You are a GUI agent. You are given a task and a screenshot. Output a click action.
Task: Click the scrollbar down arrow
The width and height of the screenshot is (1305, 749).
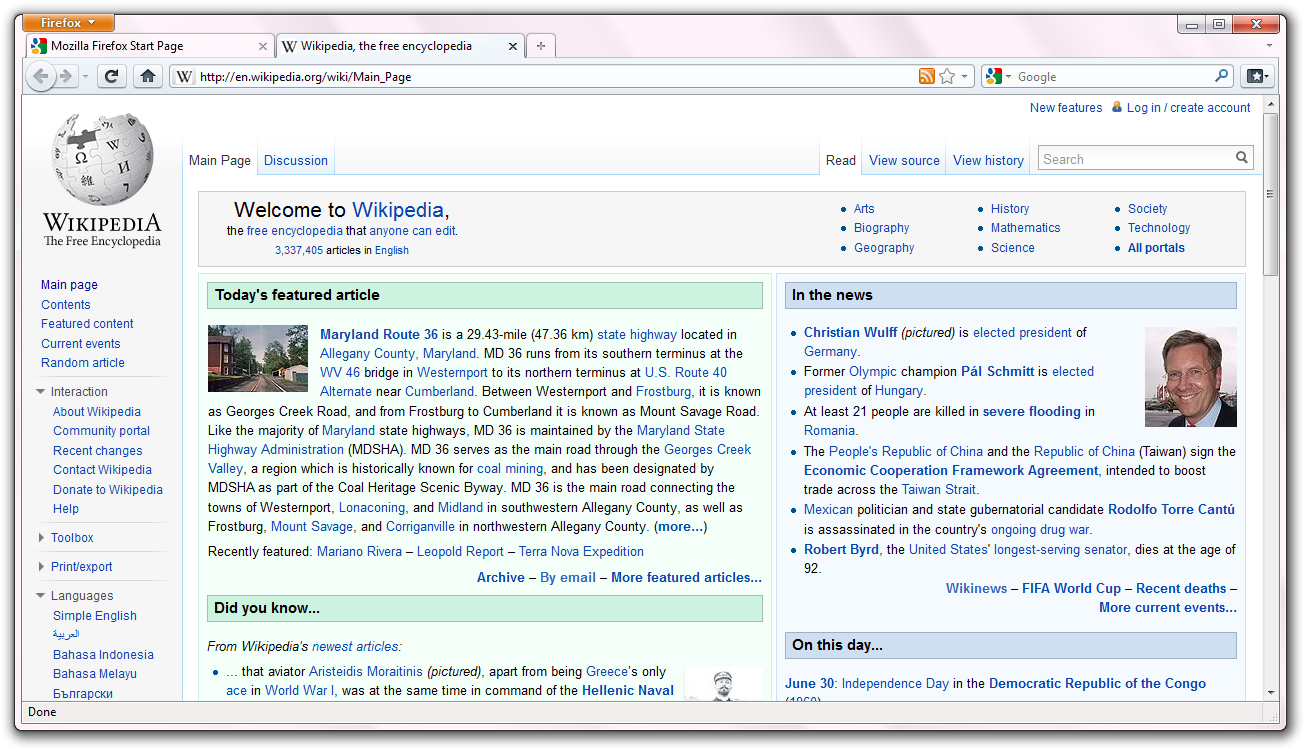(1271, 692)
